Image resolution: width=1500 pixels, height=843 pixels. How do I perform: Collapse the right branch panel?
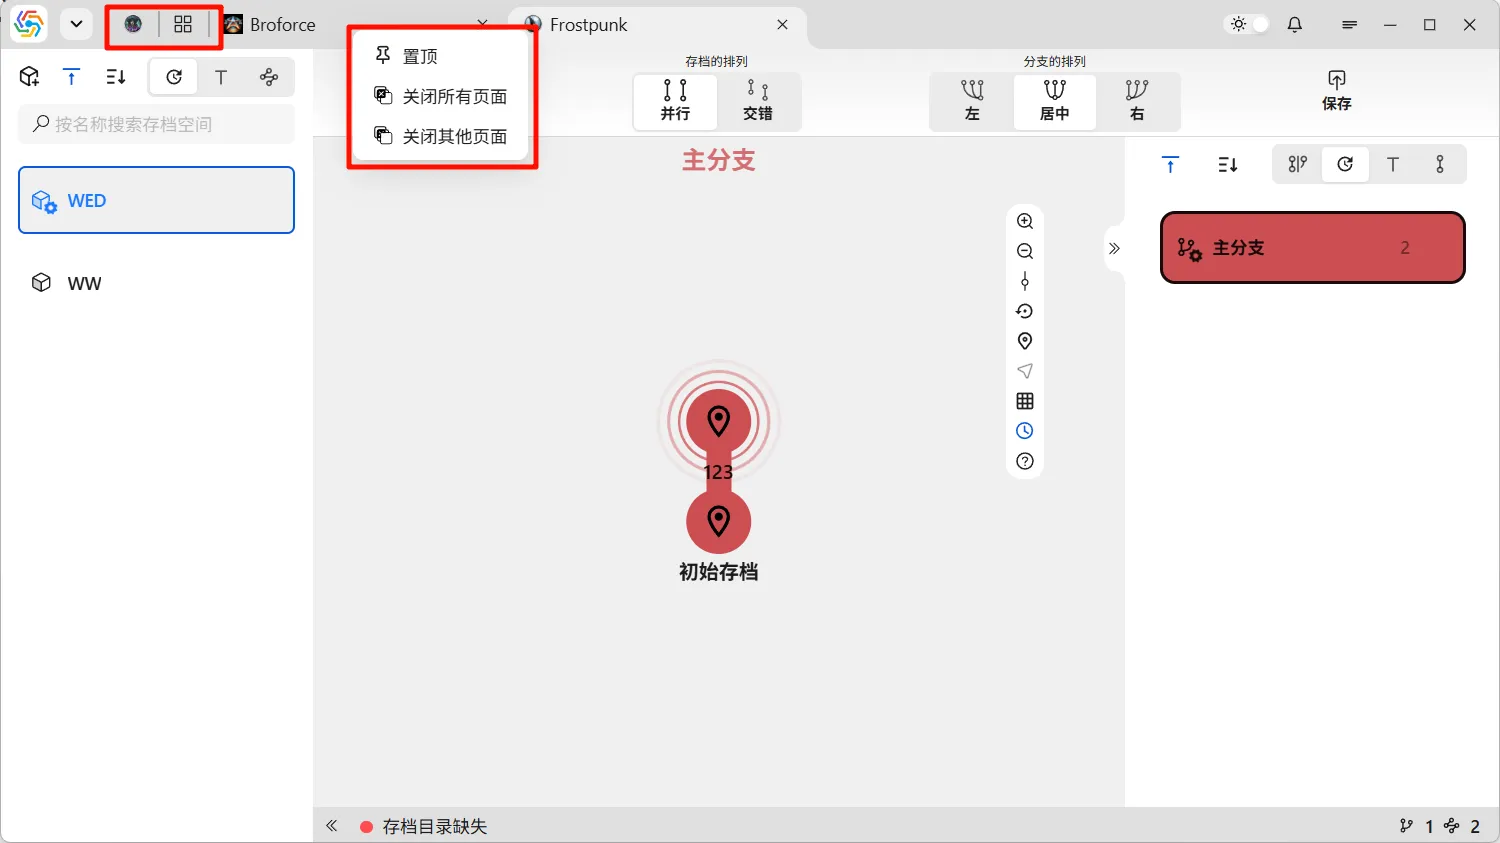click(x=1114, y=248)
